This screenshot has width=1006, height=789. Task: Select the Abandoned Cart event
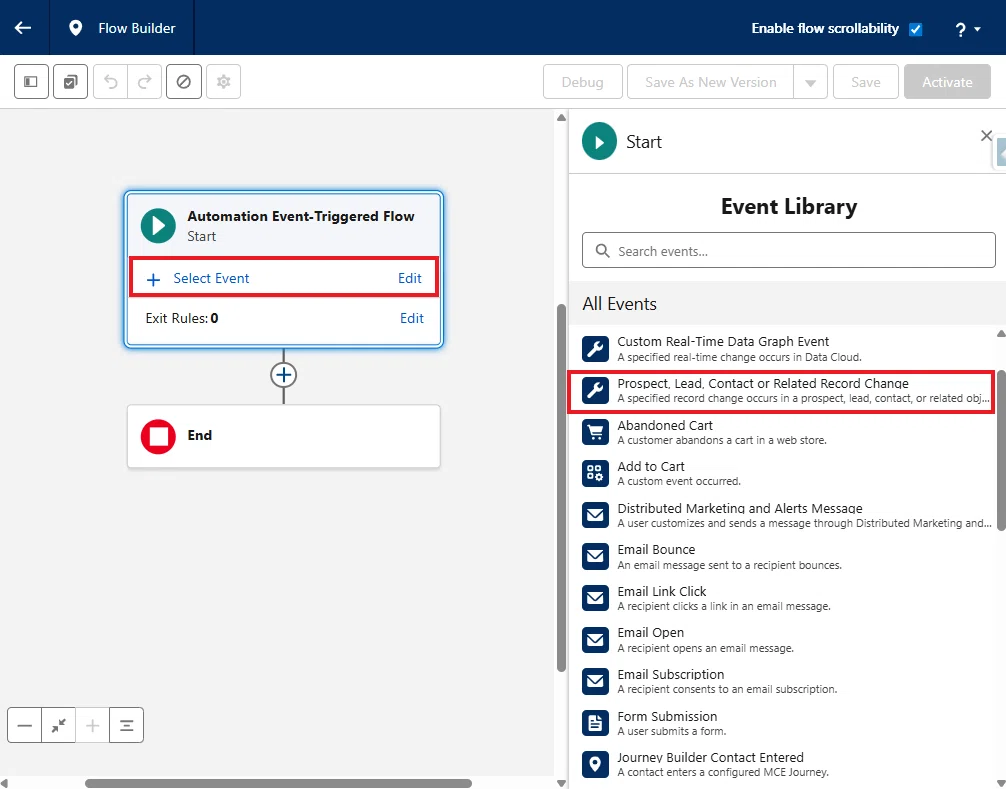pyautogui.click(x=787, y=432)
